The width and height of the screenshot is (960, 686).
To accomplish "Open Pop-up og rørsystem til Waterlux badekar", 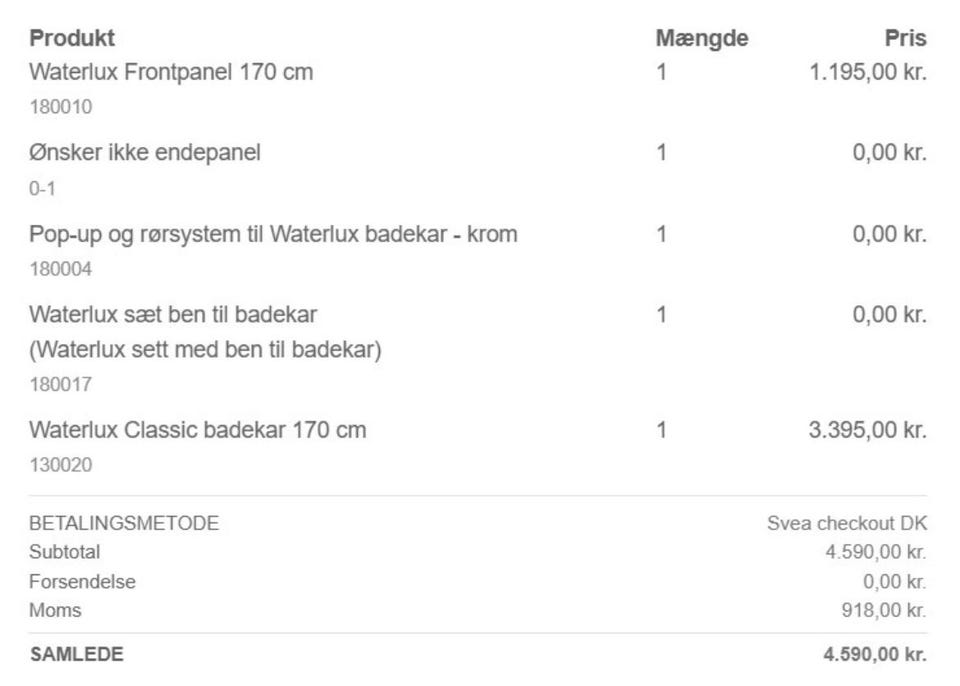I will pos(273,235).
